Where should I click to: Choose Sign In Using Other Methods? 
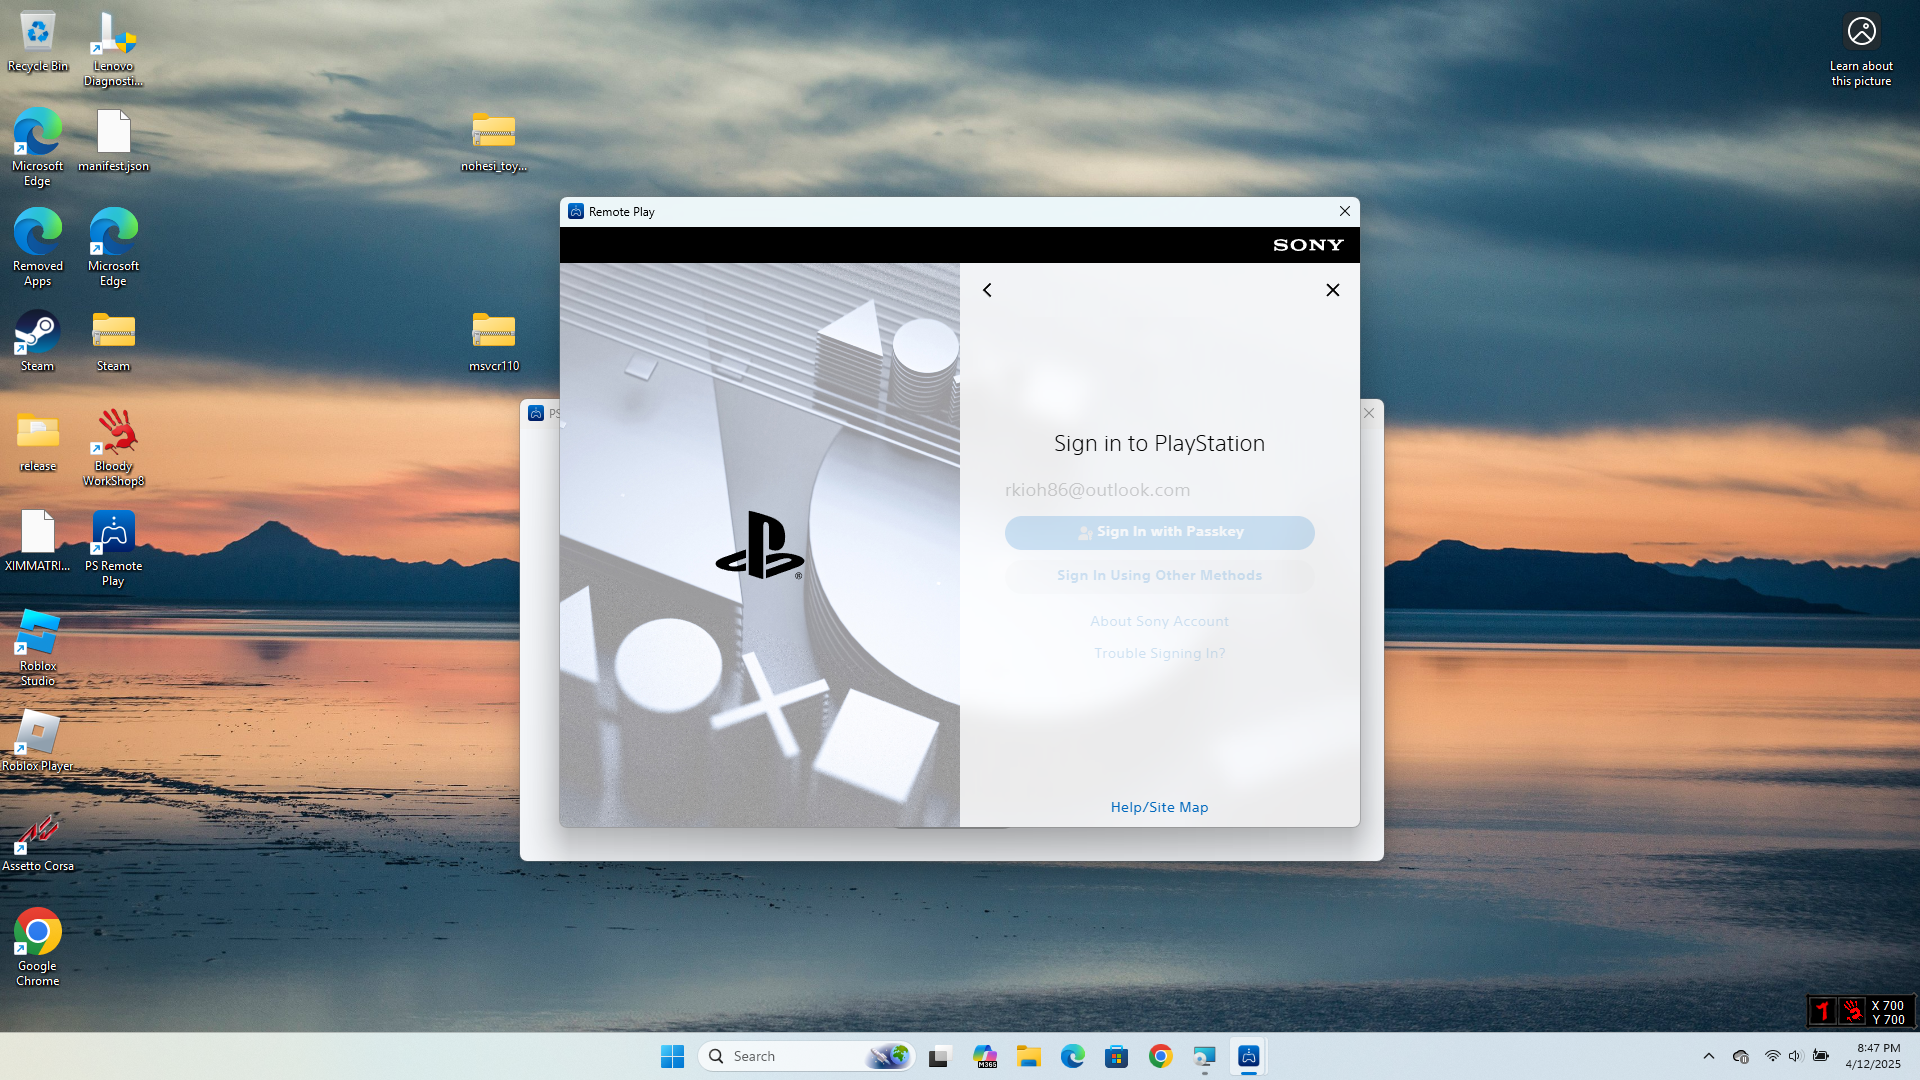(1159, 576)
